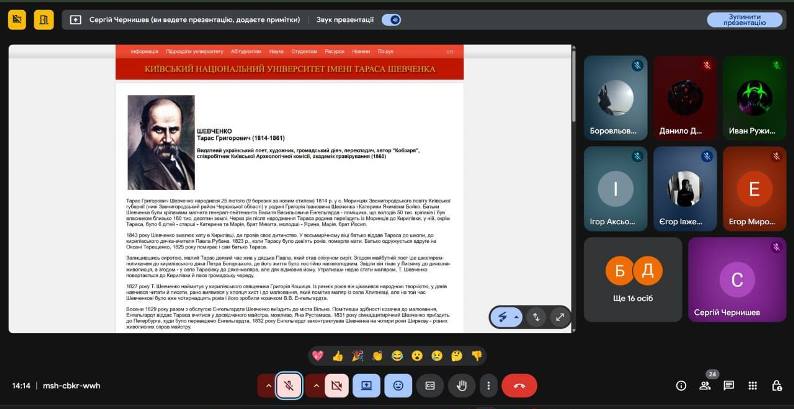Send sad face reaction
The height and width of the screenshot is (409, 794).
tap(437, 356)
